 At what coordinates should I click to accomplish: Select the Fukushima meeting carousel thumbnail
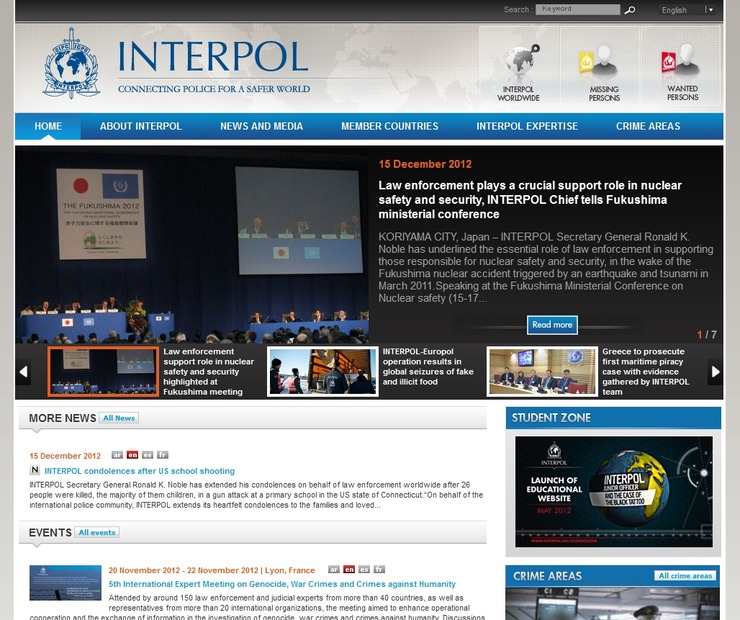[x=103, y=372]
